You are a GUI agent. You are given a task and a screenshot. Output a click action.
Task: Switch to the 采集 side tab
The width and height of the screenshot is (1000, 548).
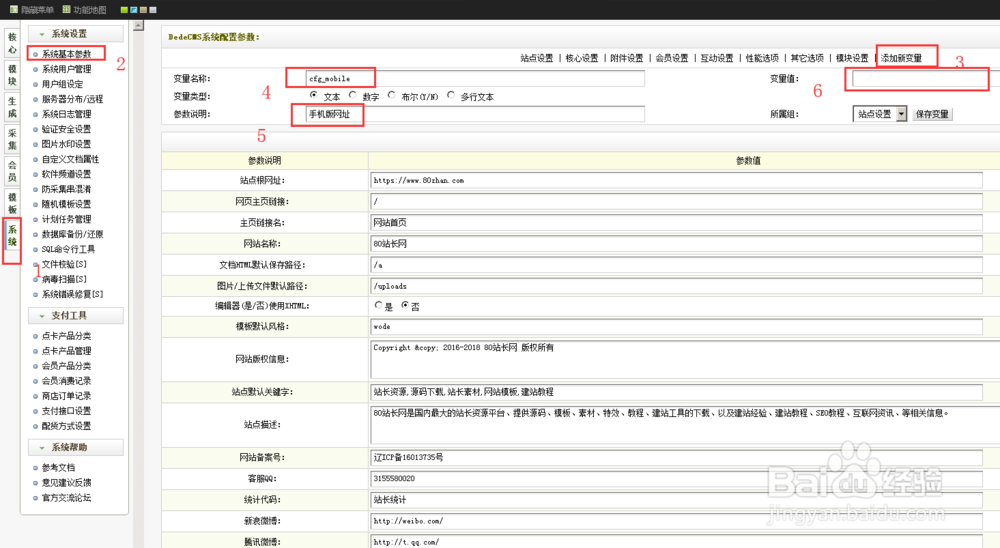[12, 139]
